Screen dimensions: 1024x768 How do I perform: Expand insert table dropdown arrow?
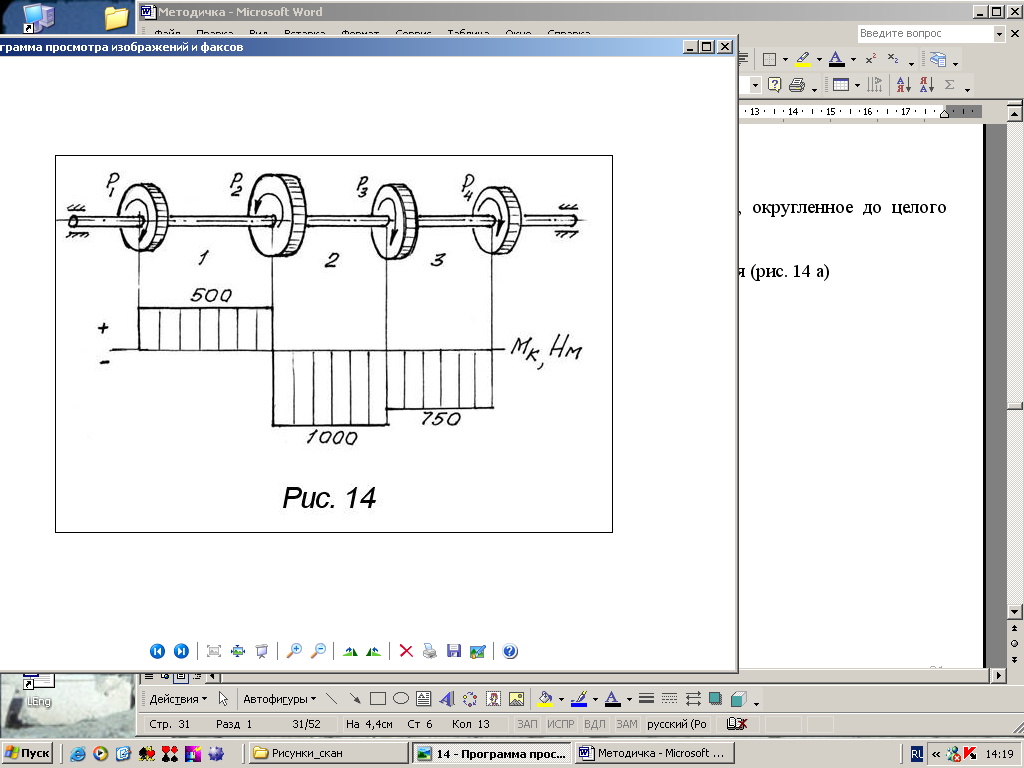tap(857, 85)
